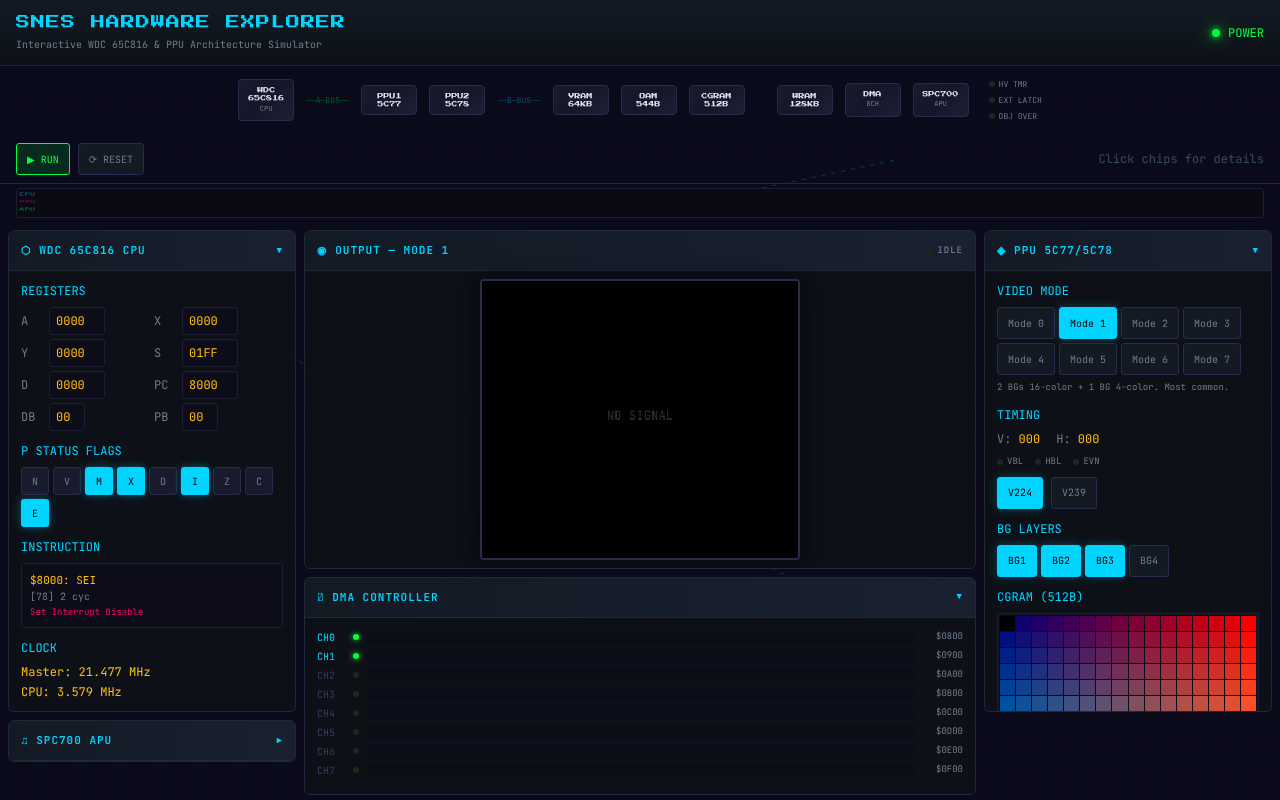This screenshot has height=800, width=1280.
Task: Toggle the N status flag
Action: 35,481
